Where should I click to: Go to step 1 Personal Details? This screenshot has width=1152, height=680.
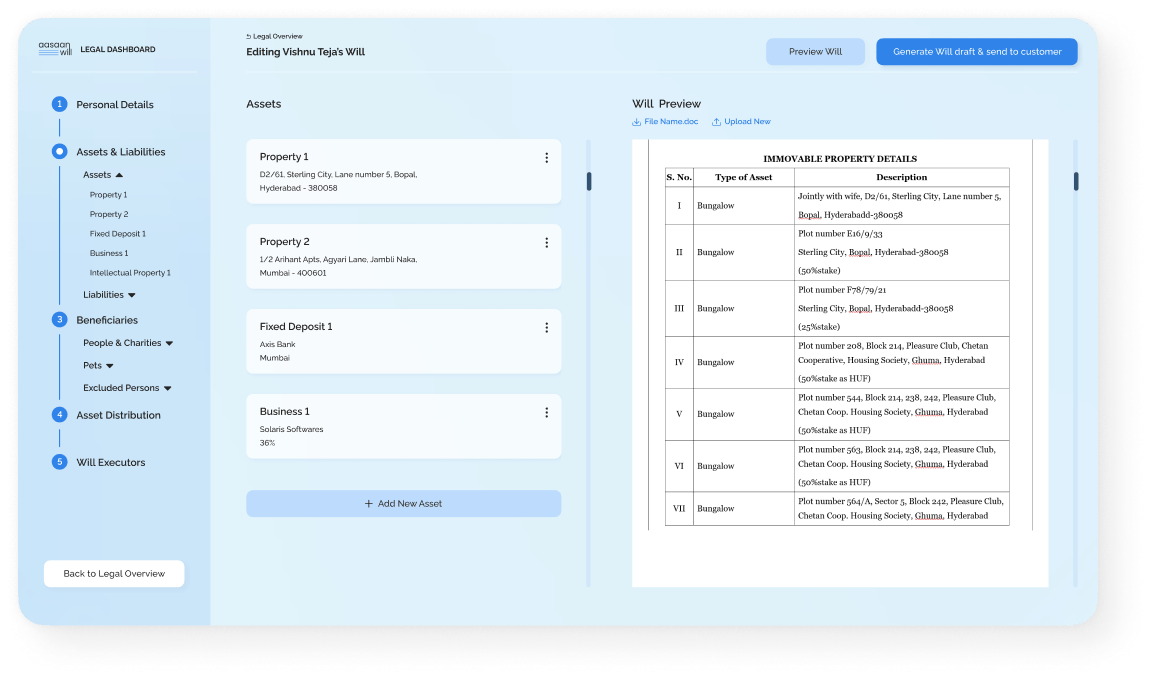pos(114,105)
